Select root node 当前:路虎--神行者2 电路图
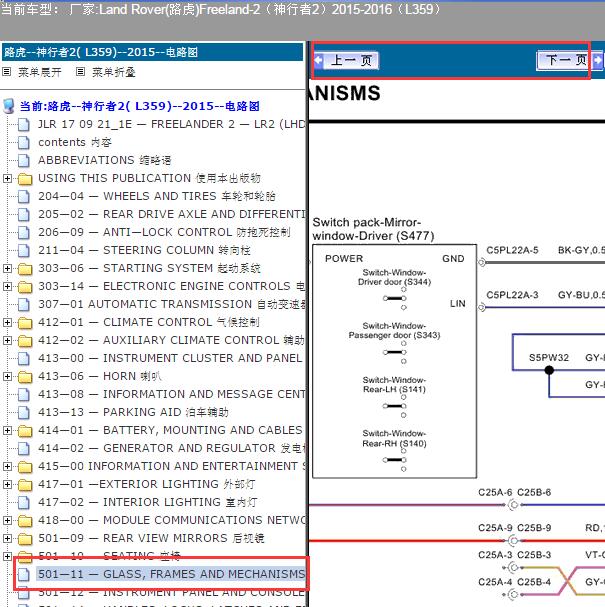Image resolution: width=605 pixels, height=607 pixels. 139,106
